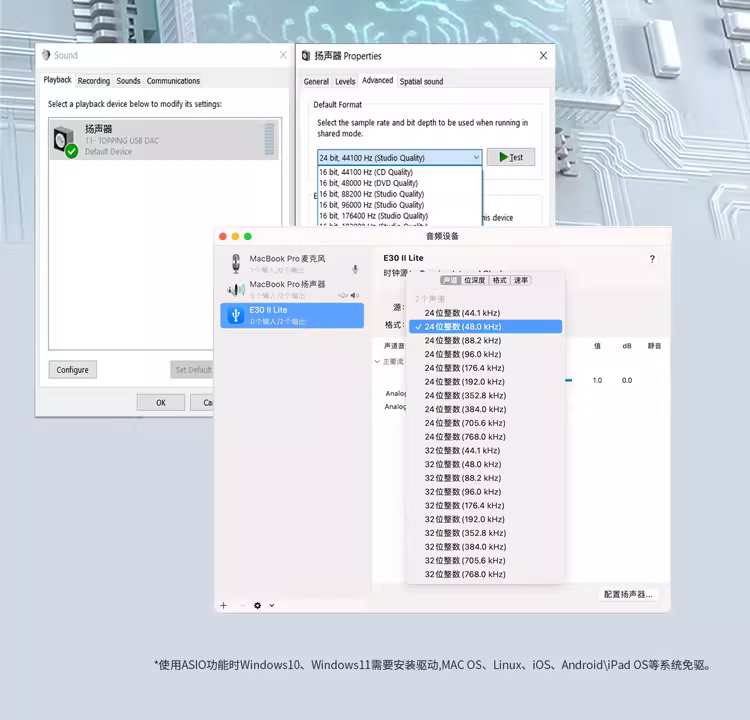Image resolution: width=750 pixels, height=720 pixels.
Task: Click the USB icon for E30 II Lite
Action: 236,315
